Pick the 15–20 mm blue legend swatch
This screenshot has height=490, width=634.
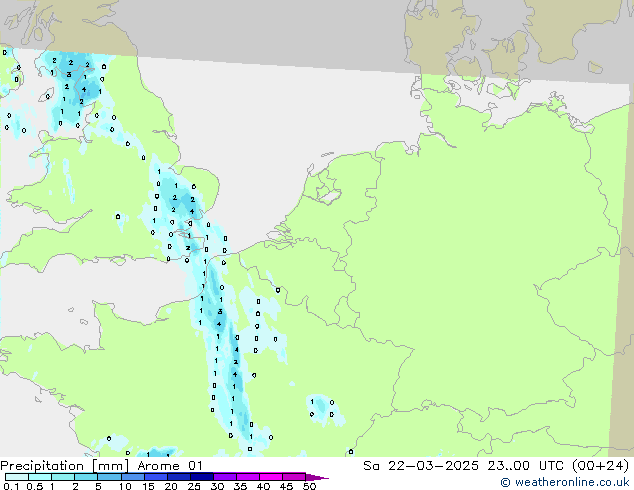point(155,477)
